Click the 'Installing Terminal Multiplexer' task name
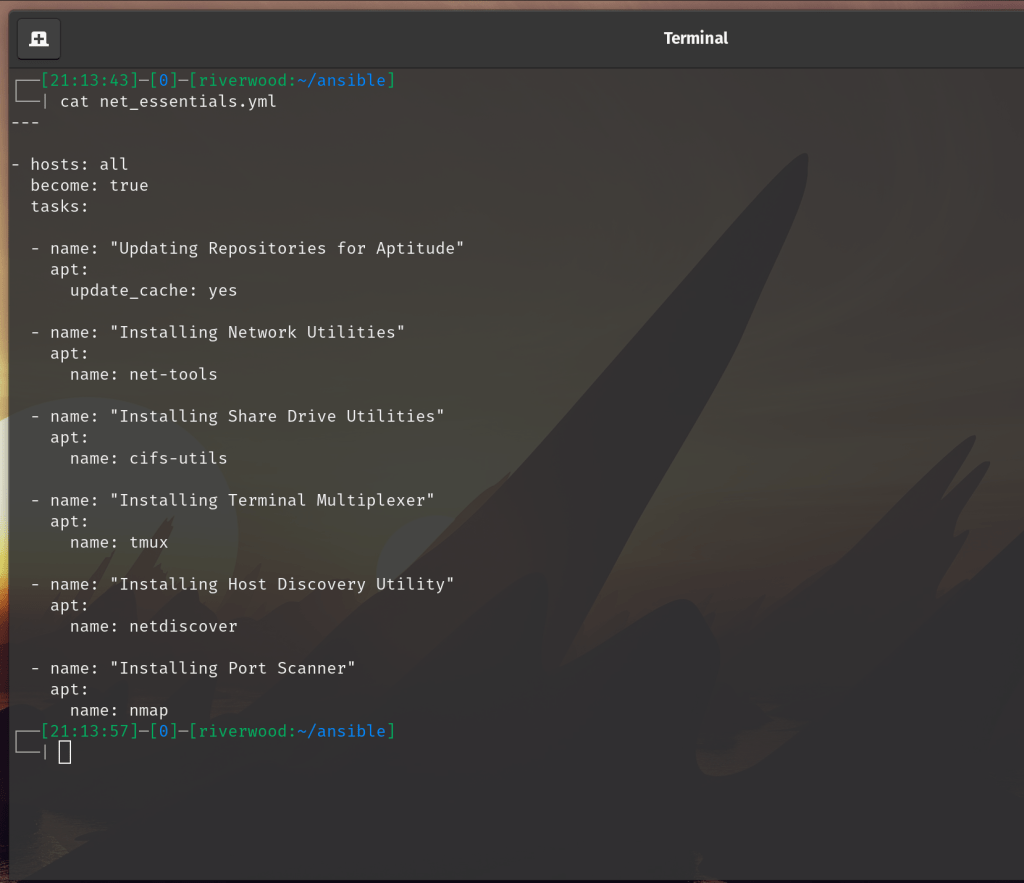Image resolution: width=1024 pixels, height=883 pixels. coord(276,500)
